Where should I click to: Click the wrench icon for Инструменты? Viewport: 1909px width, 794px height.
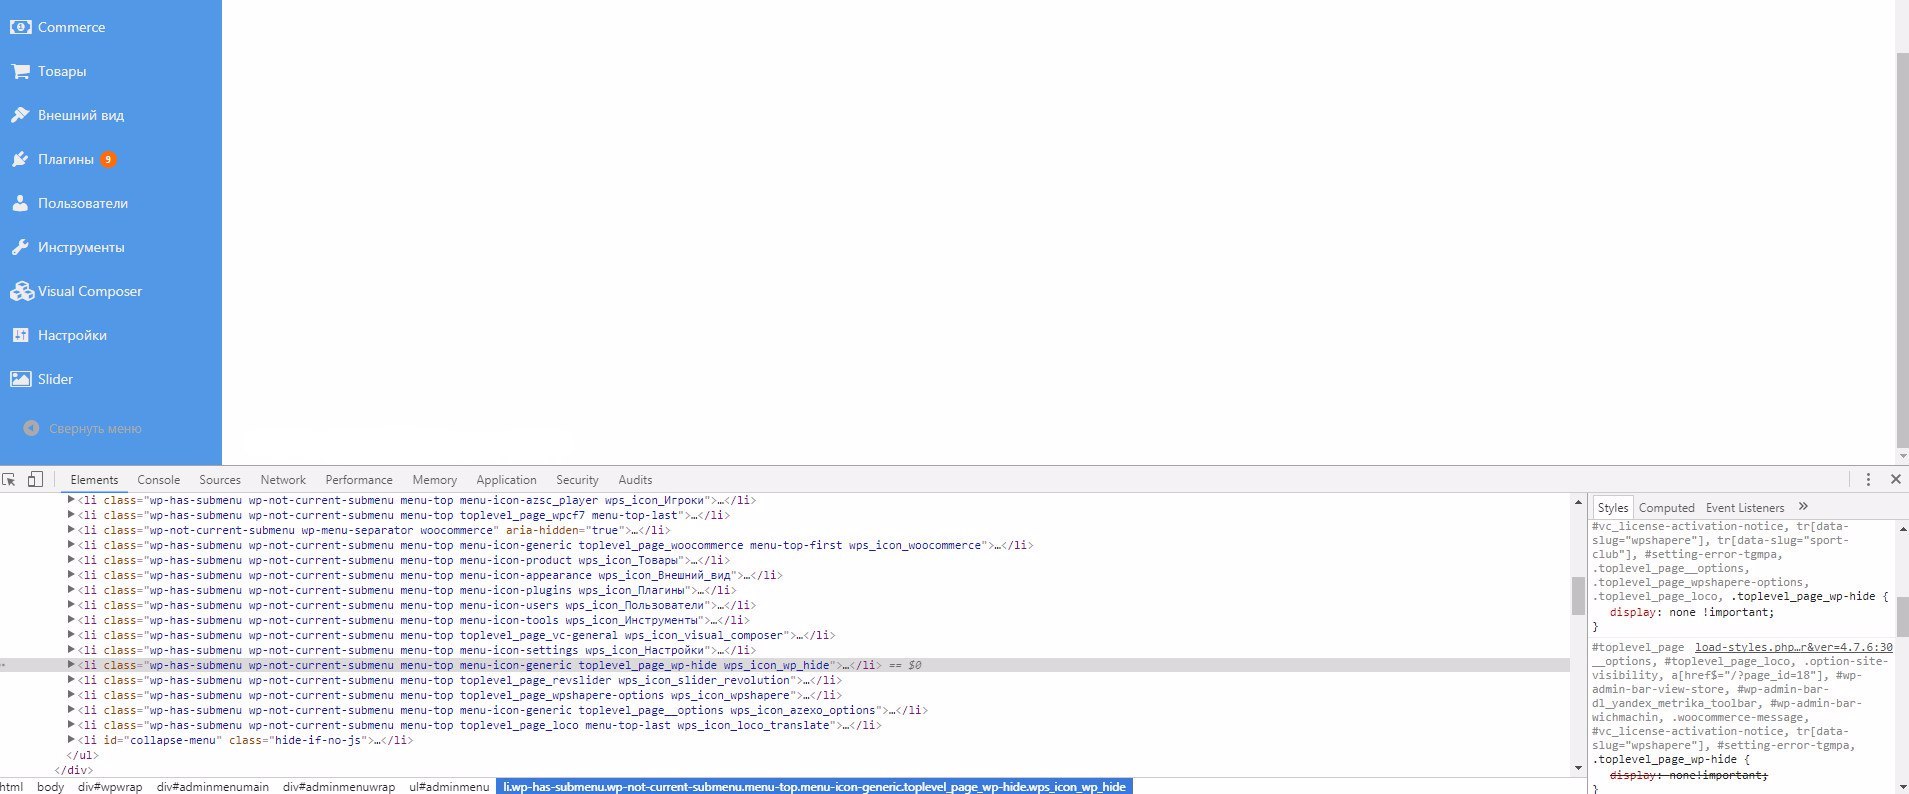pyautogui.click(x=20, y=247)
